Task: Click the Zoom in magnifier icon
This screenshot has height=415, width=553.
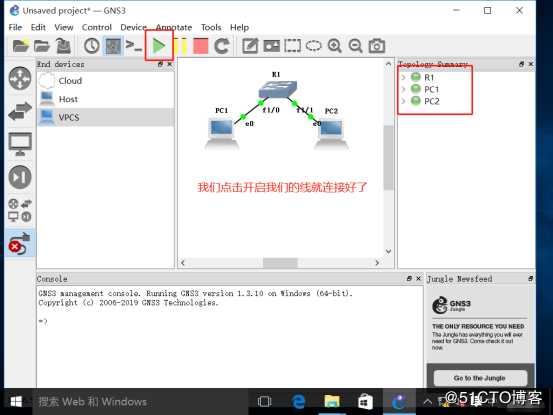Action: [x=335, y=46]
